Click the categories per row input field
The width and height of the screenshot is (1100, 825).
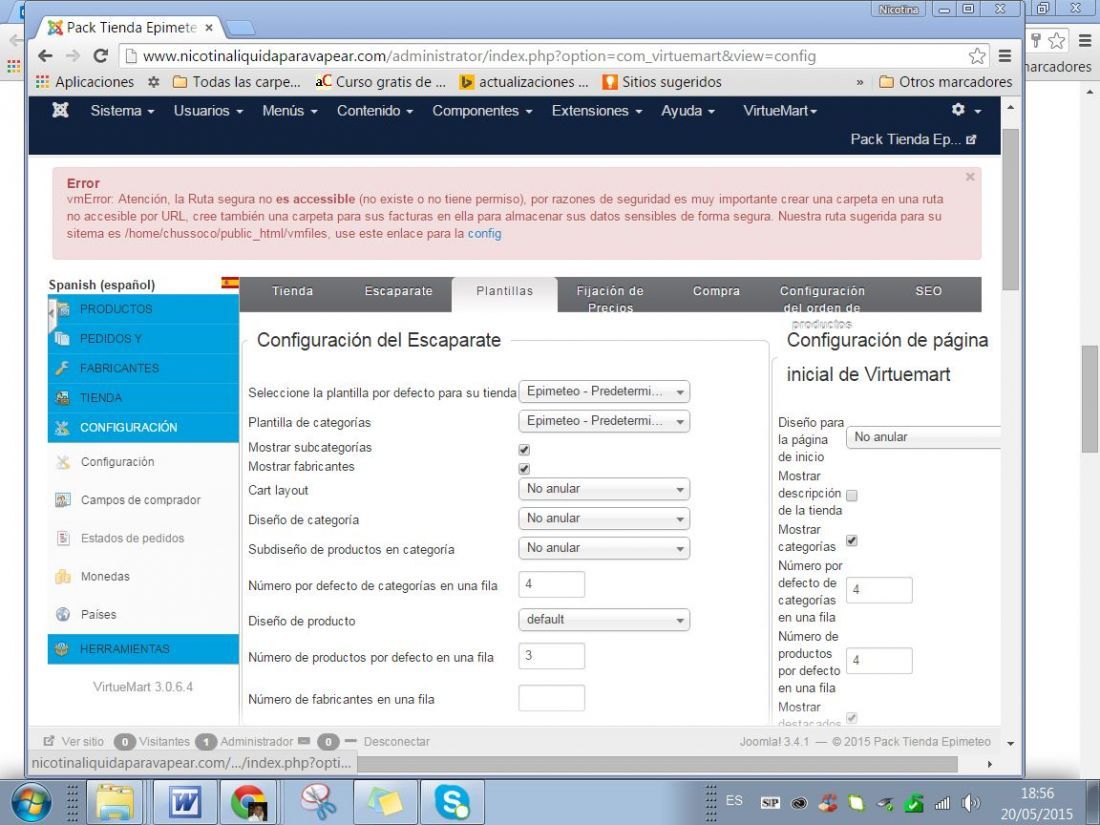click(x=551, y=584)
